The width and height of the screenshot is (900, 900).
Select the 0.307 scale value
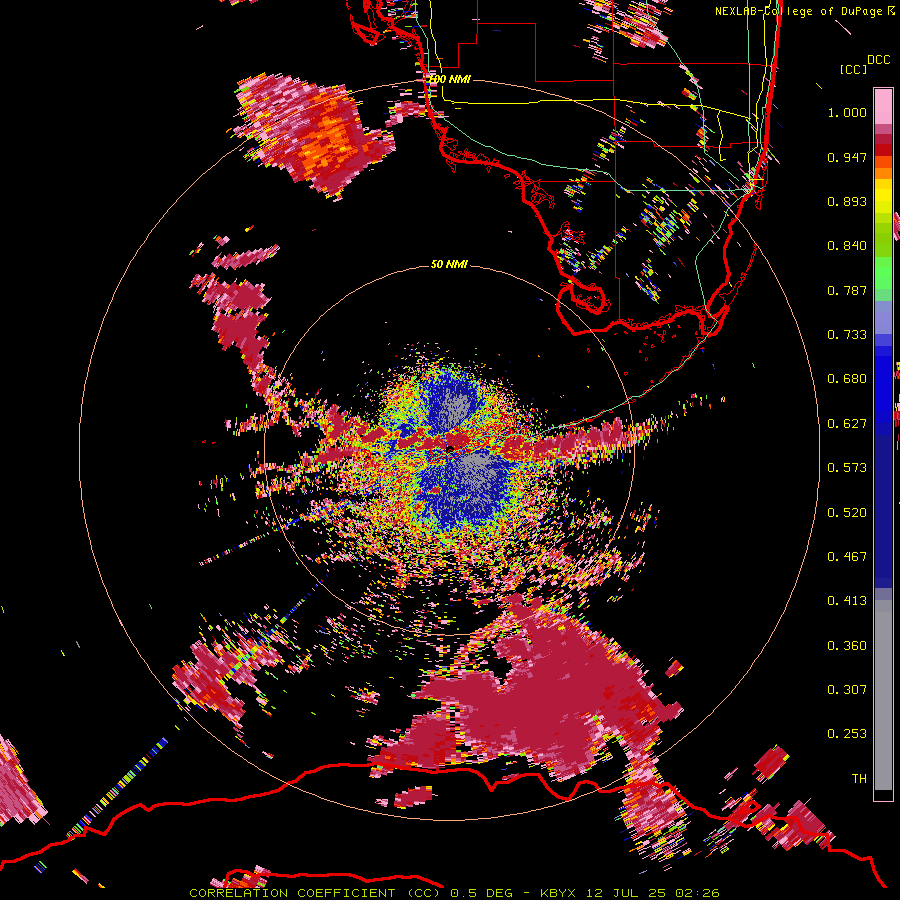(847, 690)
